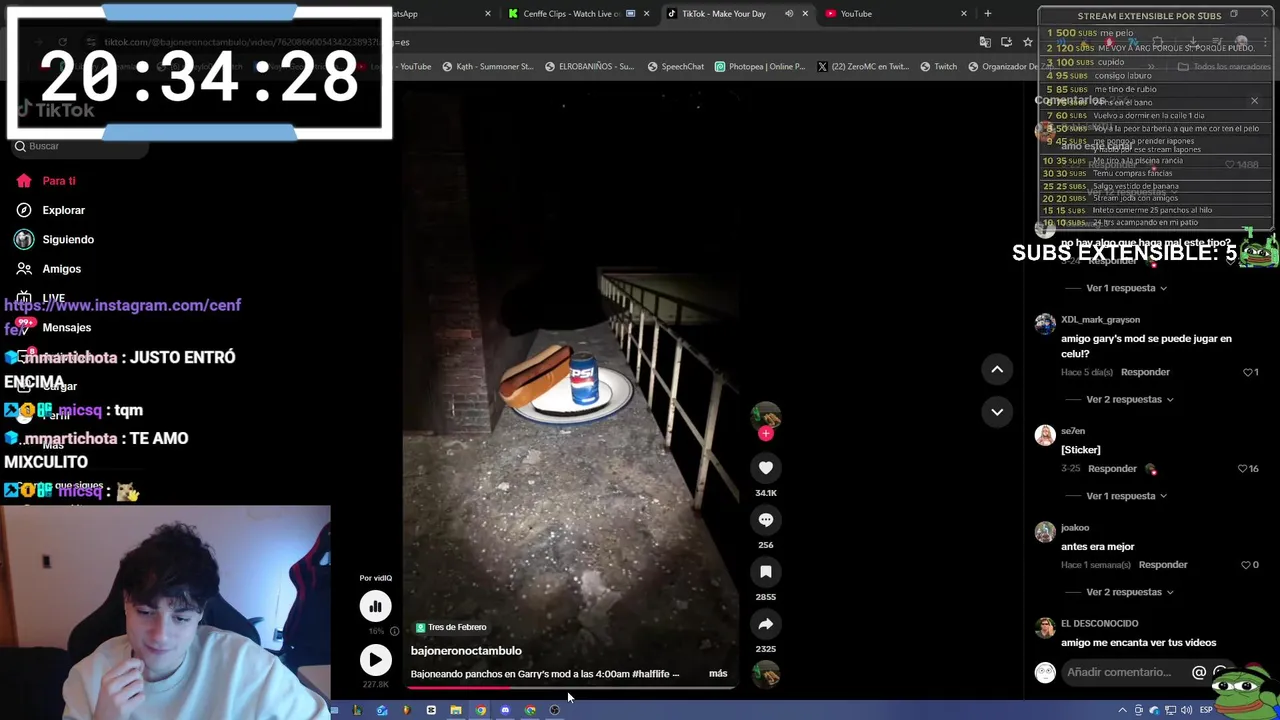Open vidIQ stats bar chart button

click(376, 606)
